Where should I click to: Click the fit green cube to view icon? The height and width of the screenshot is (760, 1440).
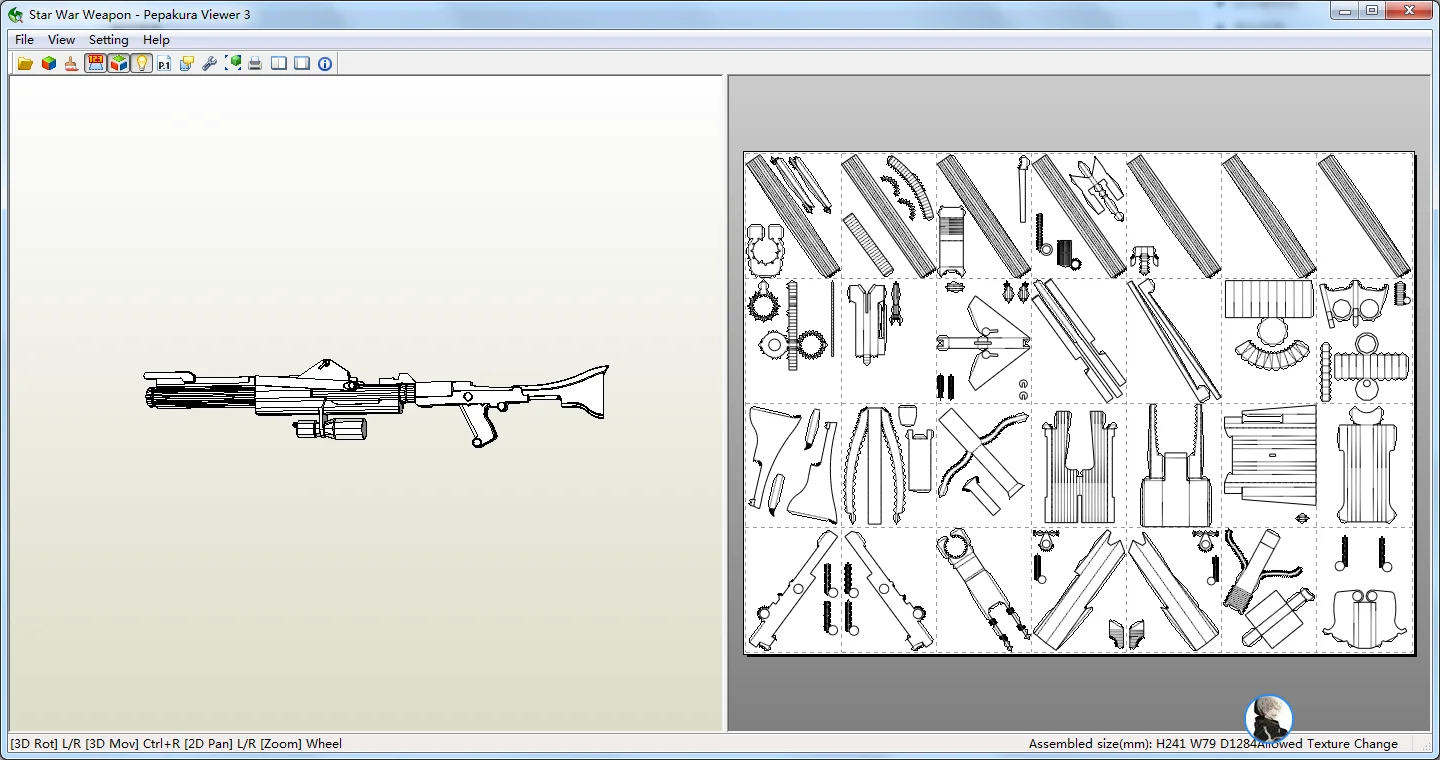[233, 64]
